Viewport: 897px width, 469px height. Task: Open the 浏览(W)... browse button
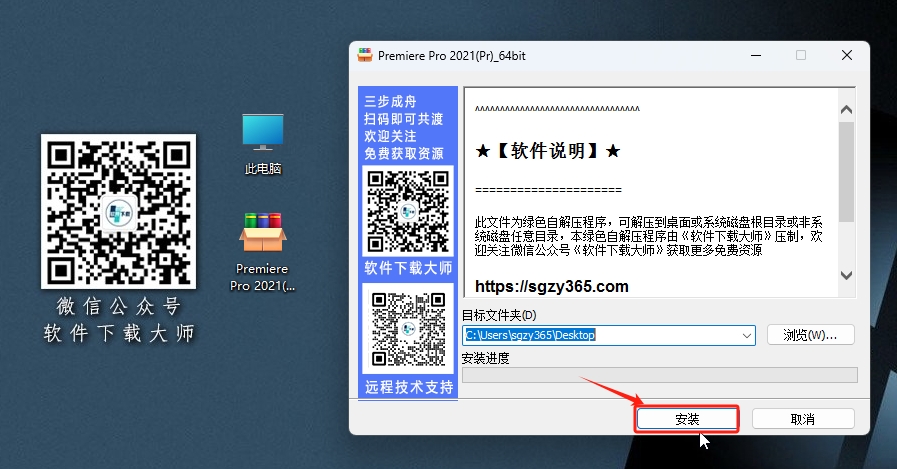click(x=810, y=335)
